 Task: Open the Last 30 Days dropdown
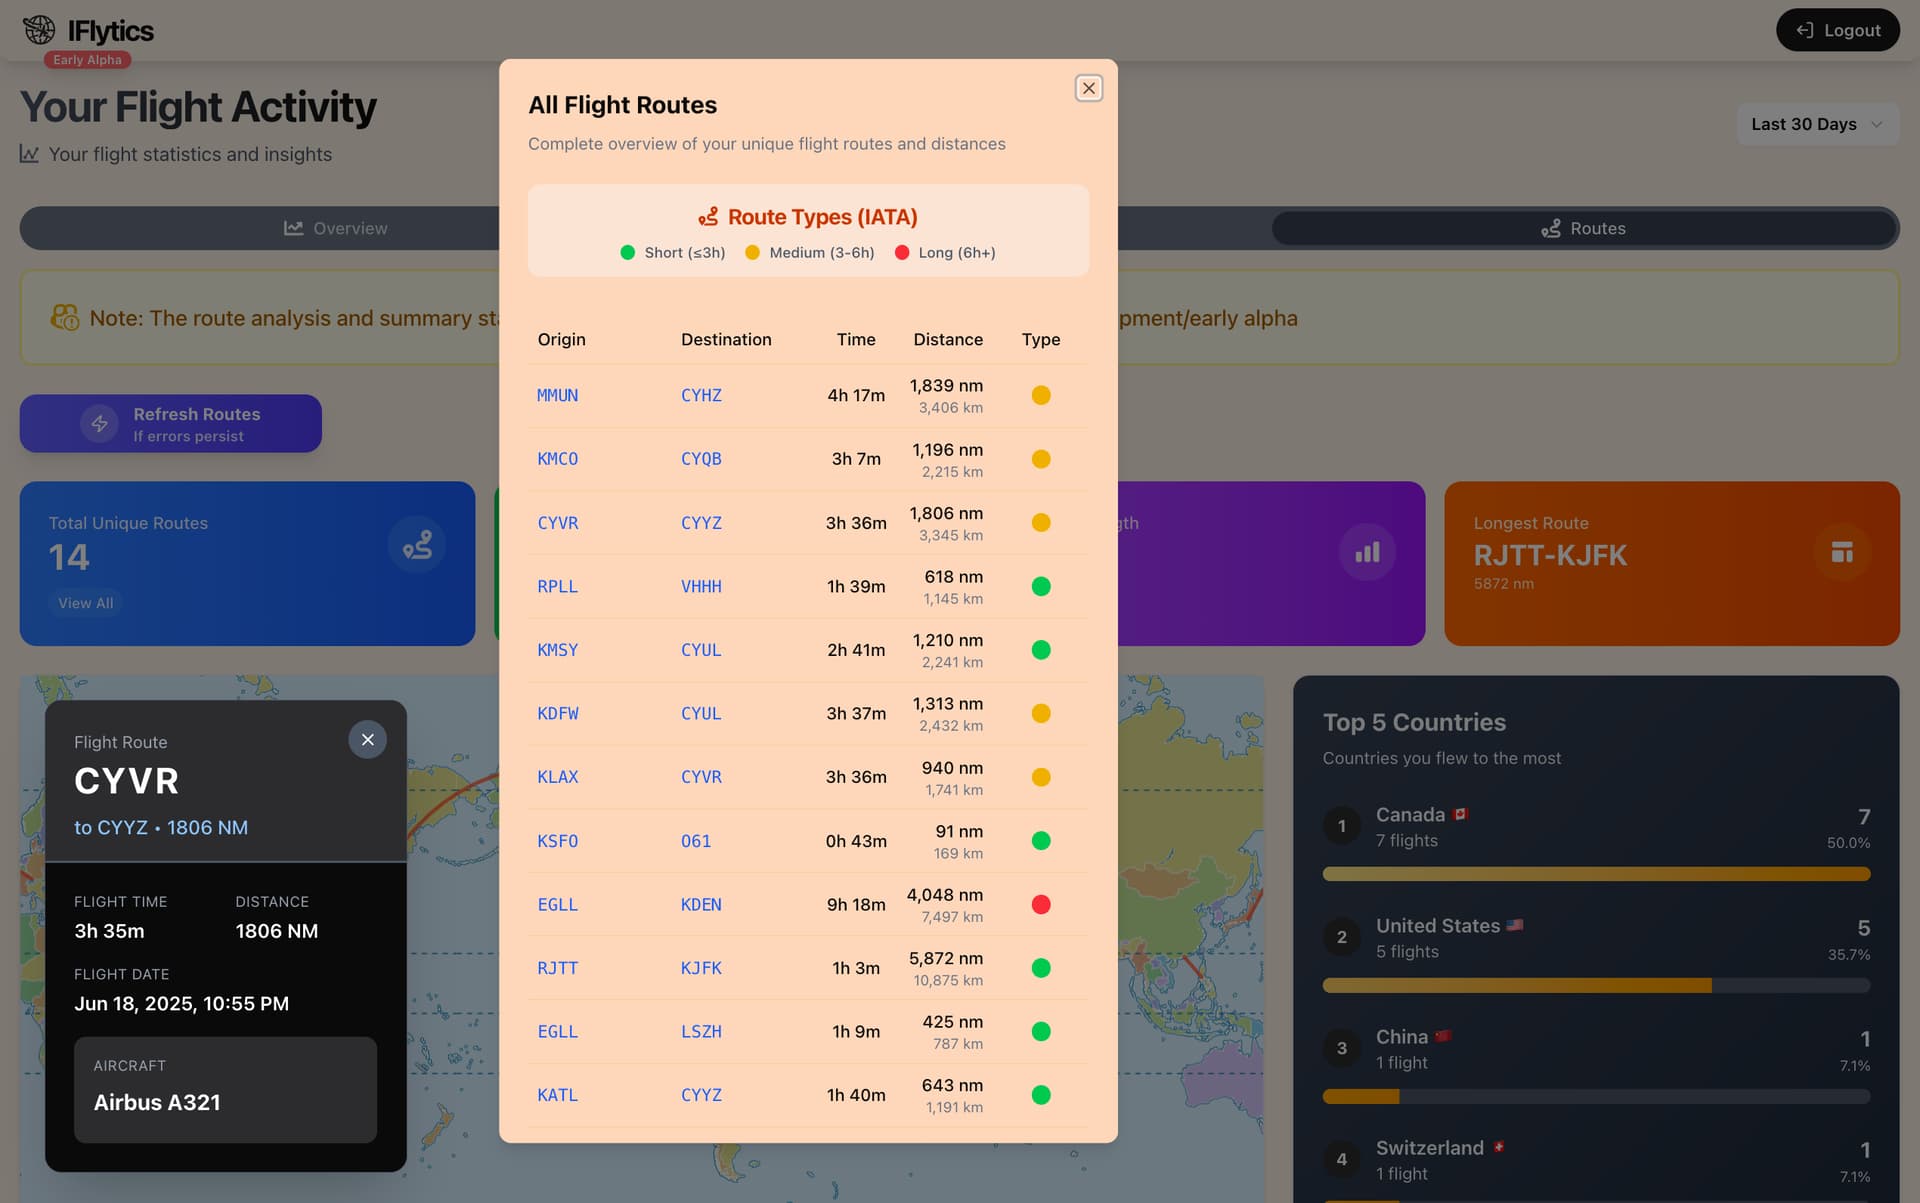1817,124
